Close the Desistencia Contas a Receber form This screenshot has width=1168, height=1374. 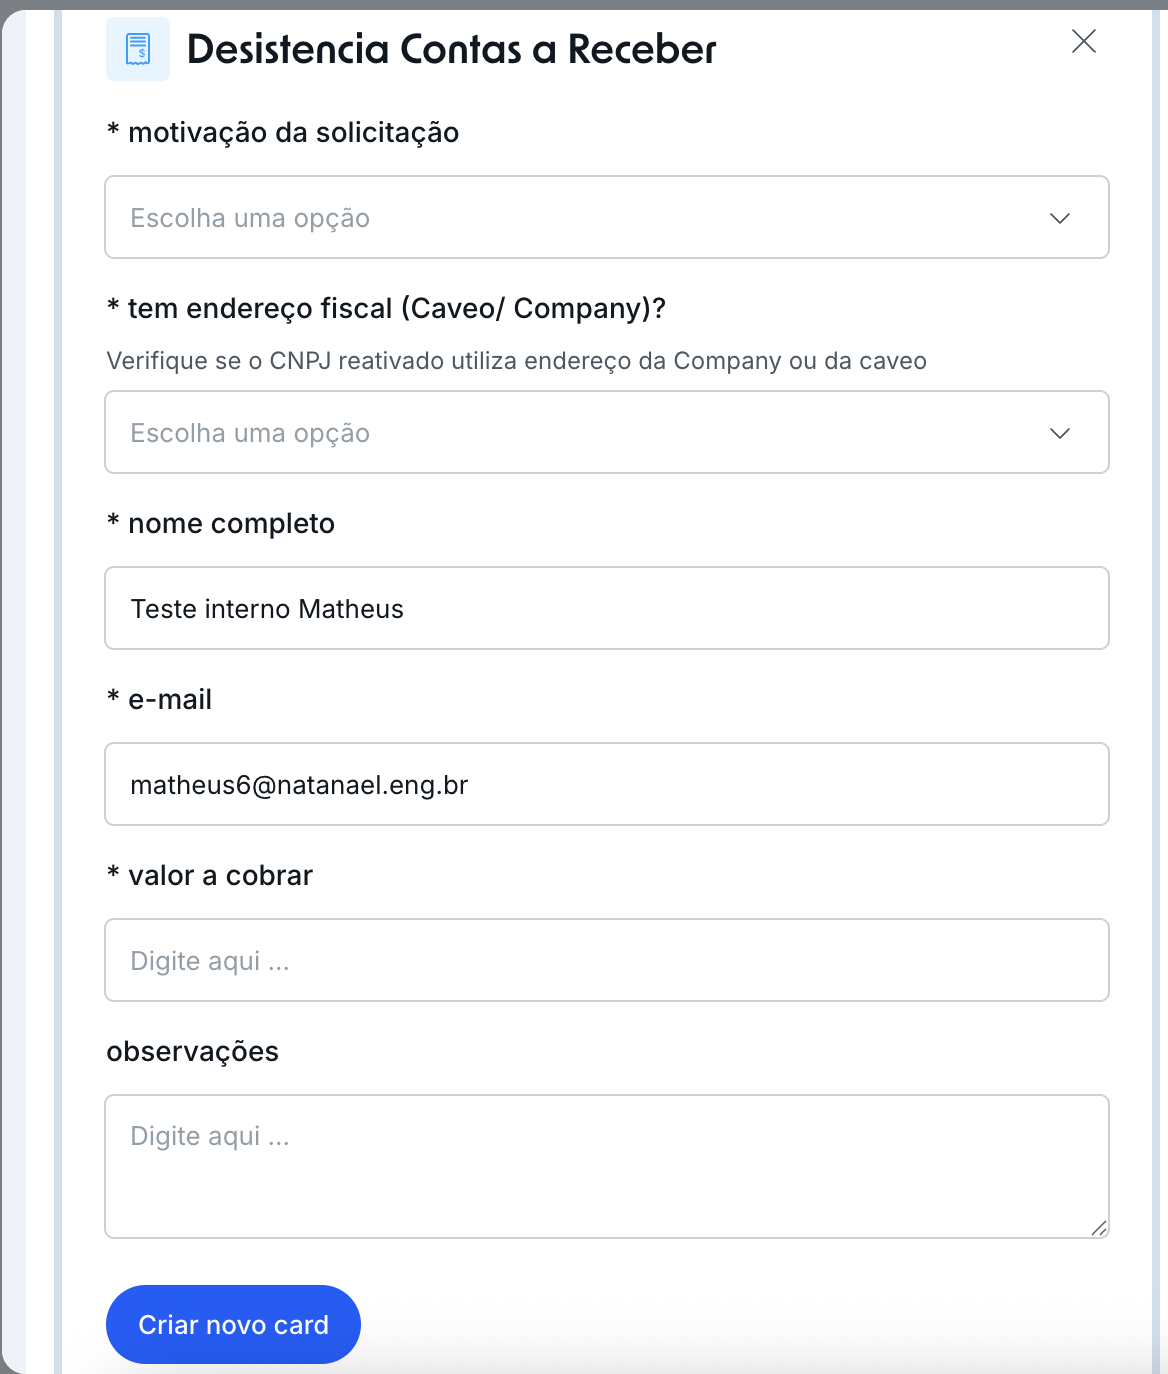1084,41
